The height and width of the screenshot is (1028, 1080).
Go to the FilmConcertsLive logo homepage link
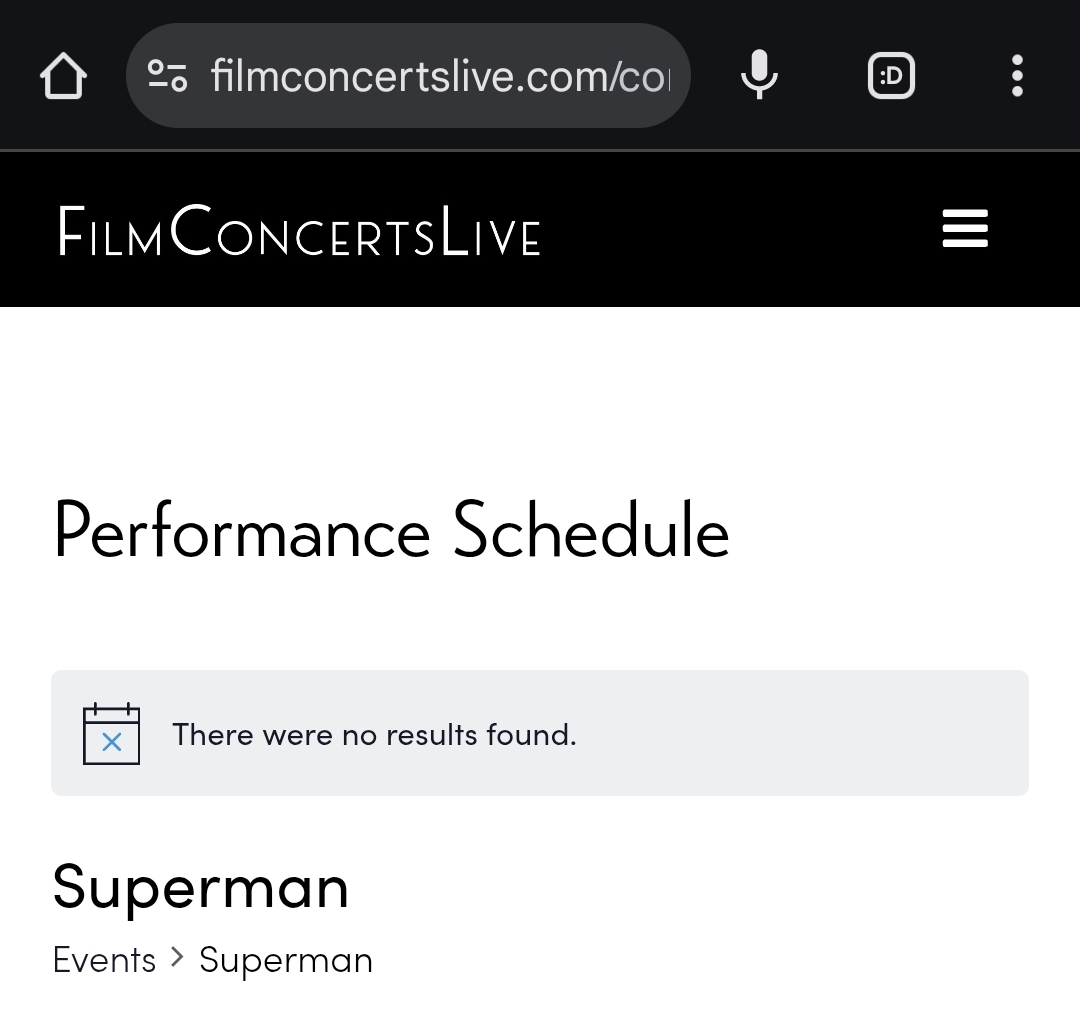[x=299, y=230]
